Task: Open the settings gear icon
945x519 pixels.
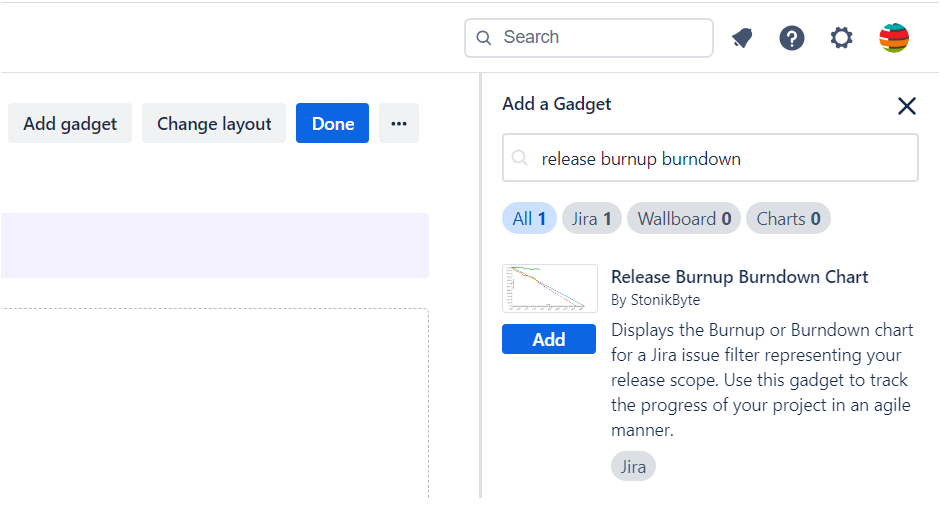Action: coord(841,38)
